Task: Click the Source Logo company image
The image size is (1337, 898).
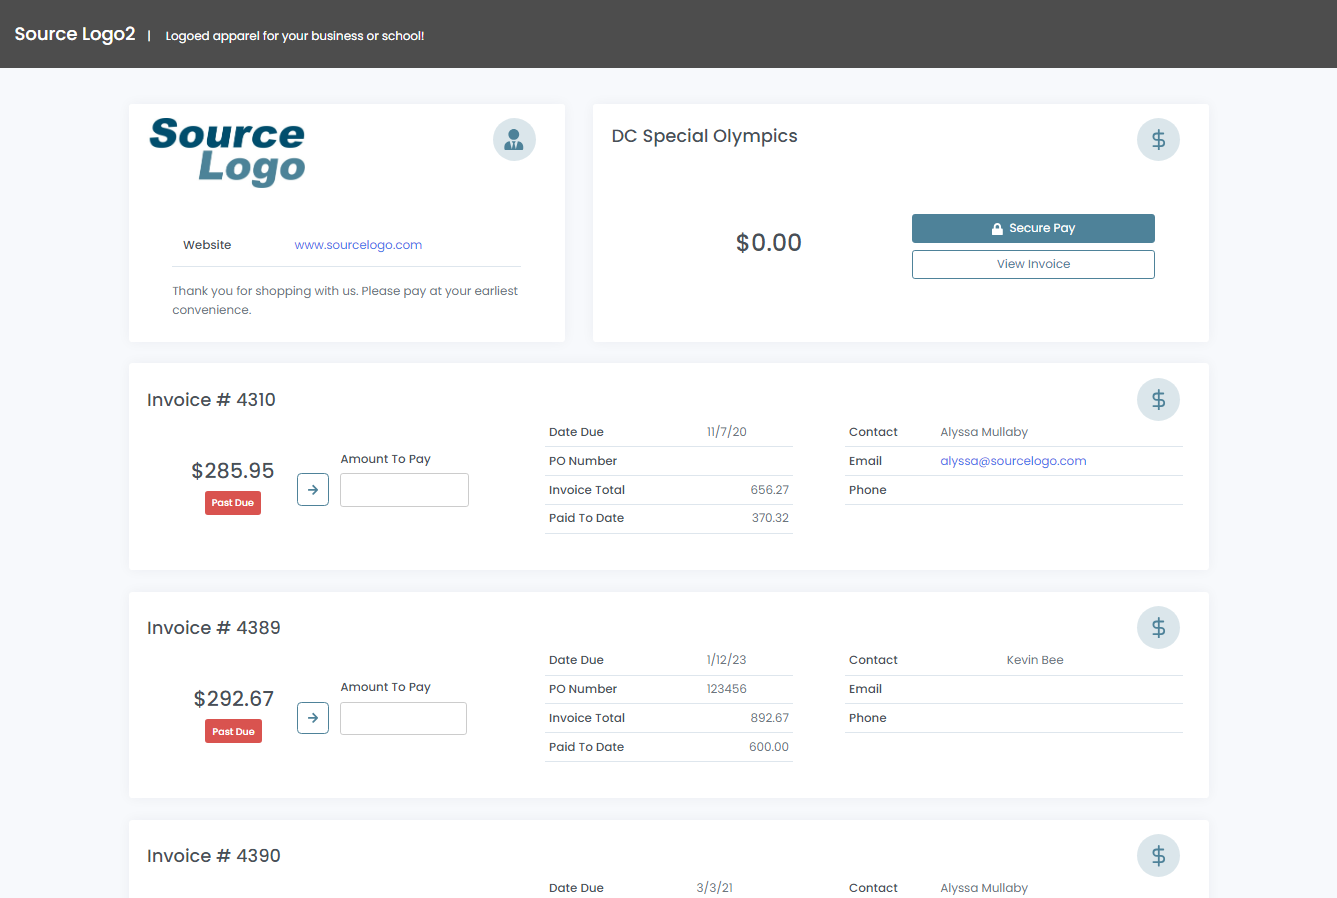Action: pos(227,152)
